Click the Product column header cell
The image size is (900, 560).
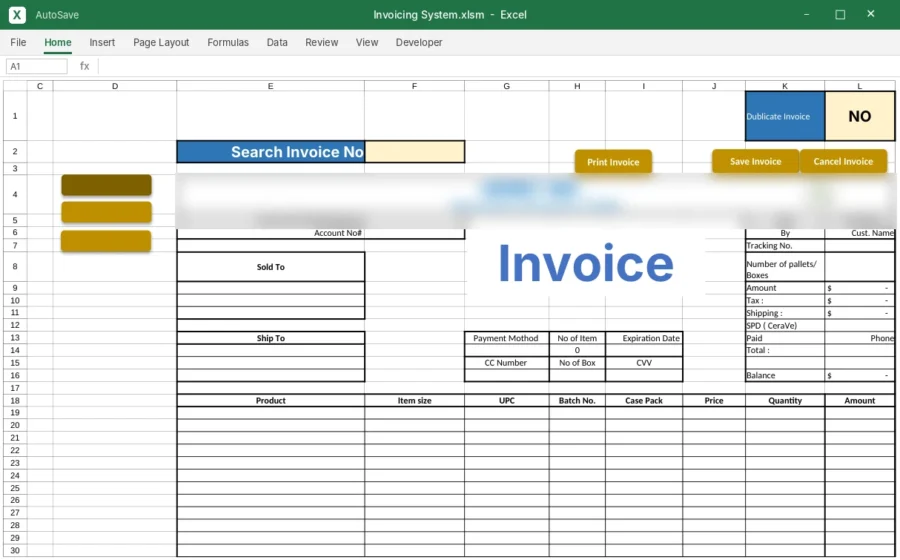click(x=271, y=400)
